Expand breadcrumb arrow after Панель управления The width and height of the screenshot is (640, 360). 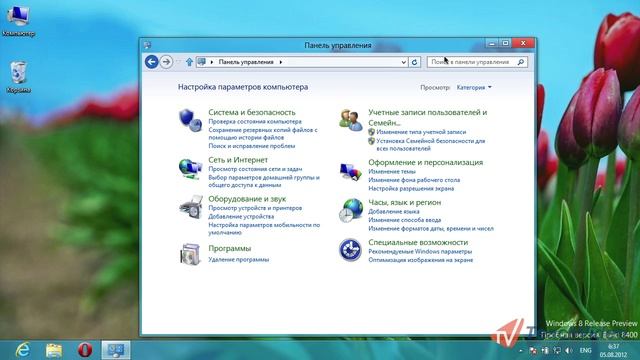[281, 62]
